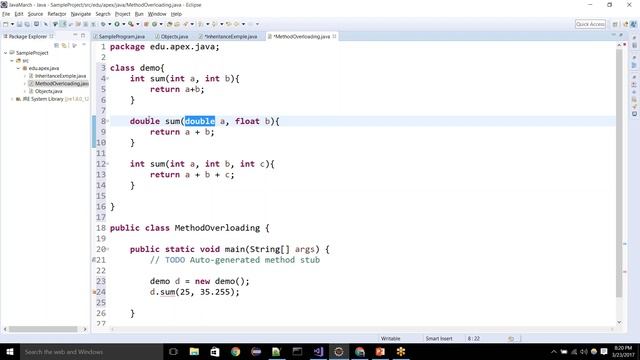
Task: Click the task marker on line 21
Action: tap(94, 260)
